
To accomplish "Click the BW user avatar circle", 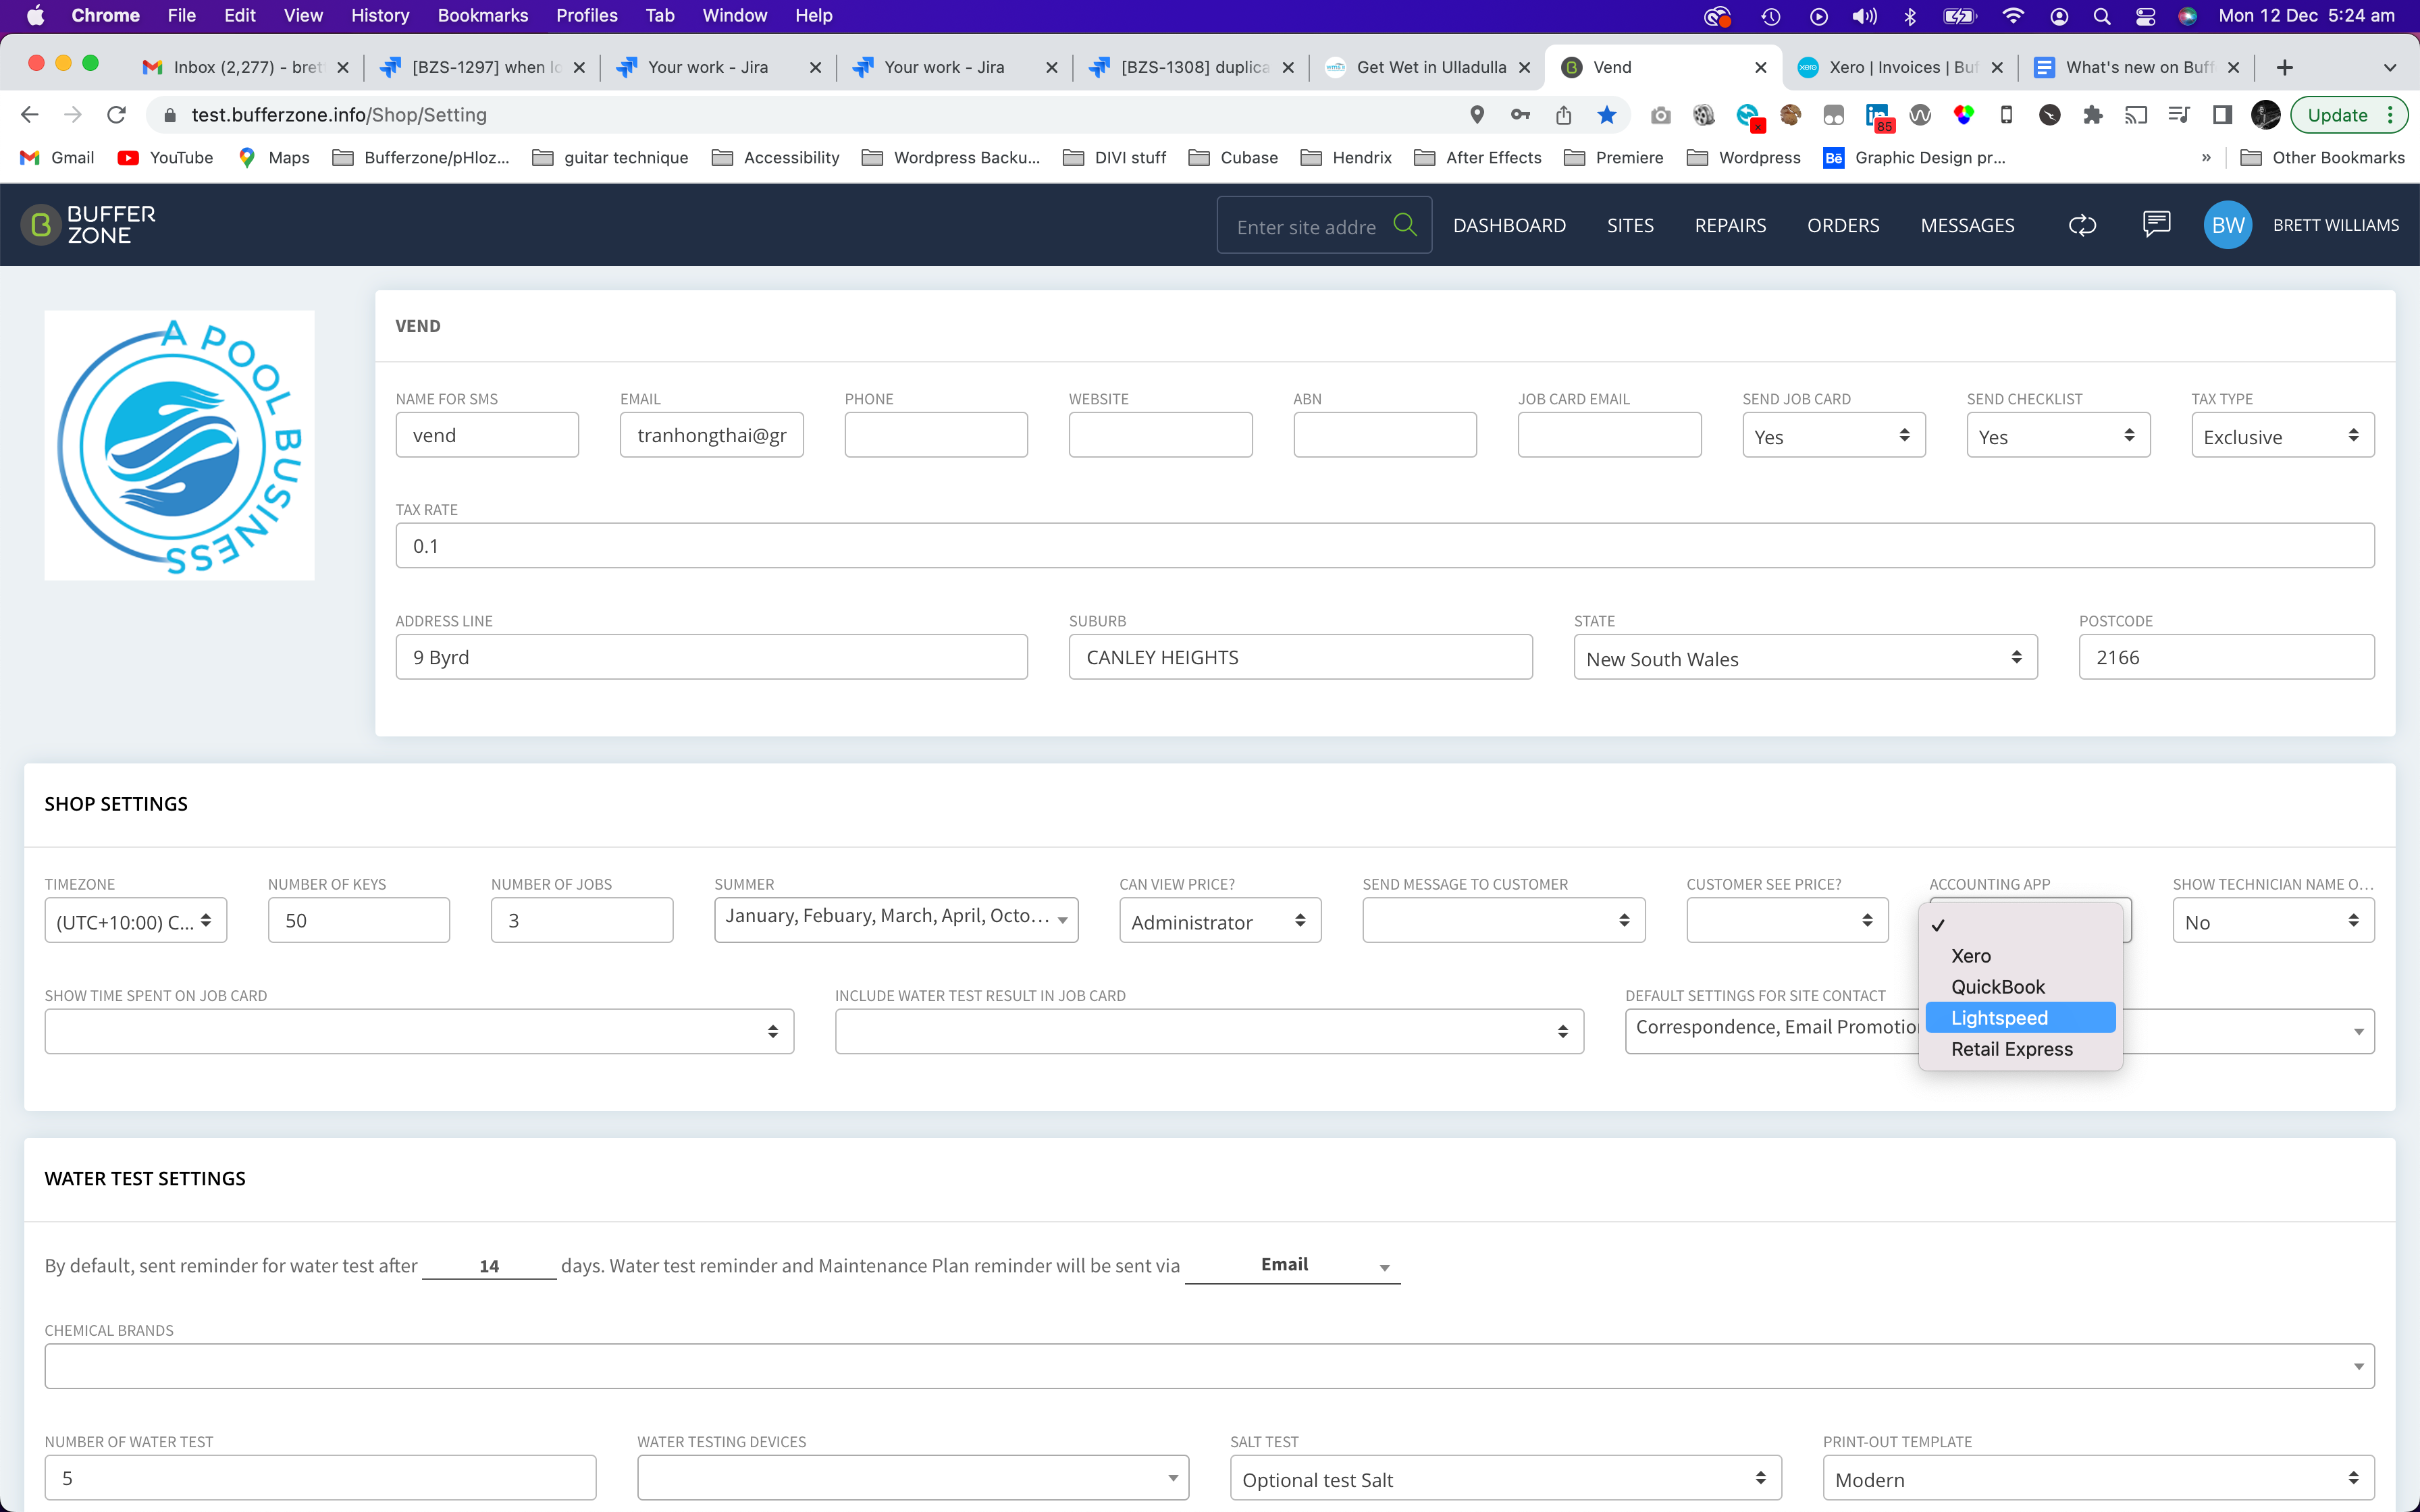I will click(2227, 225).
